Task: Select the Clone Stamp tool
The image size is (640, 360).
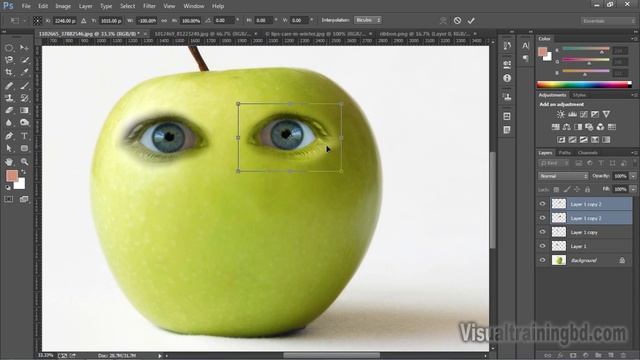Action: [9, 98]
